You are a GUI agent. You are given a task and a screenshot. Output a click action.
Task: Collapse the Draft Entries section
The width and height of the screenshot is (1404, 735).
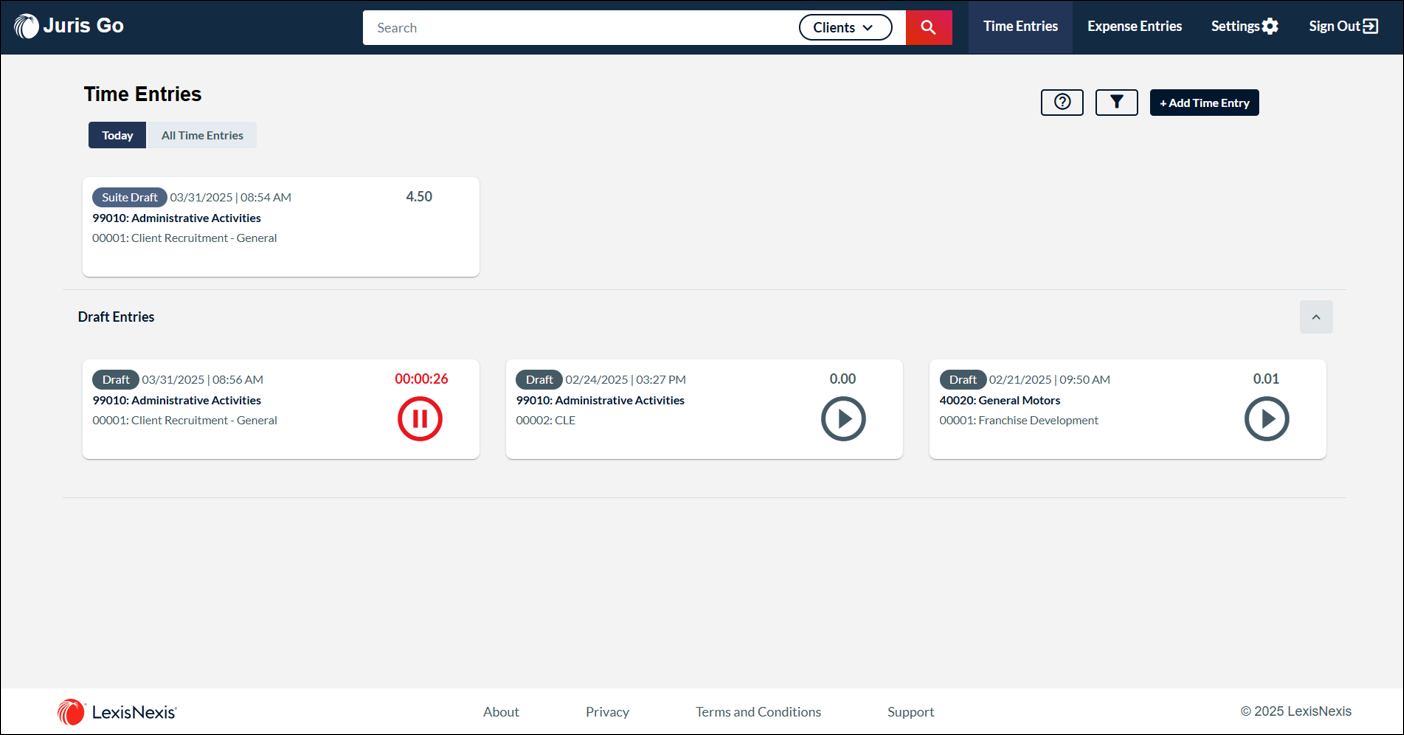[1316, 317]
